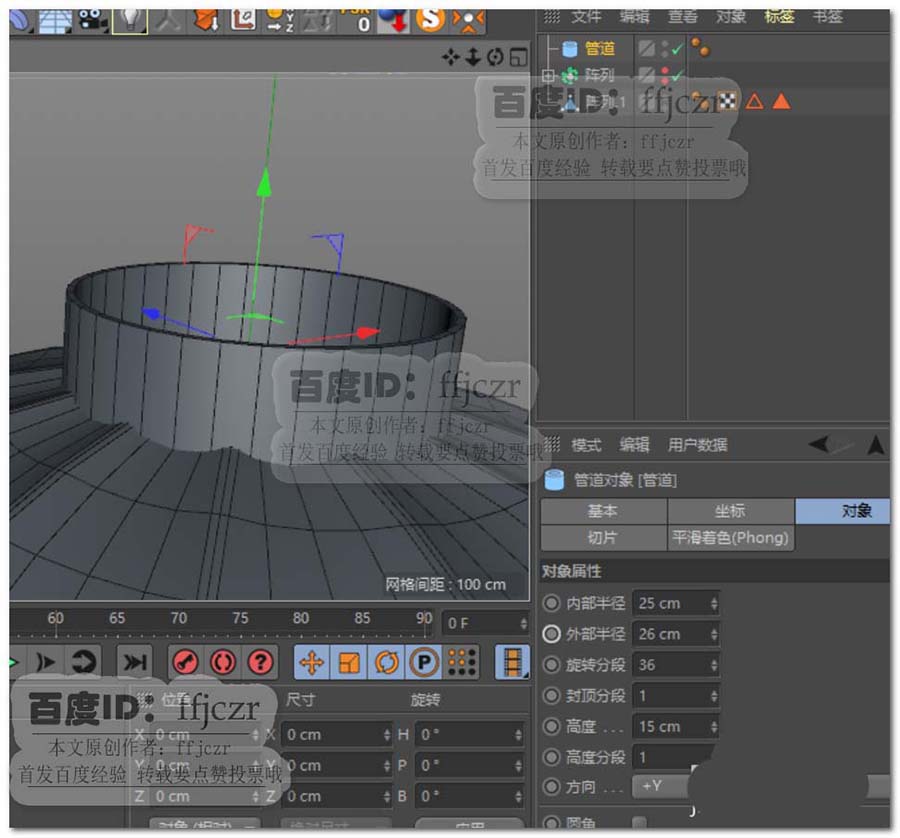900x838 pixels.
Task: Click the 外部半径 animation circle
Action: coord(551,634)
